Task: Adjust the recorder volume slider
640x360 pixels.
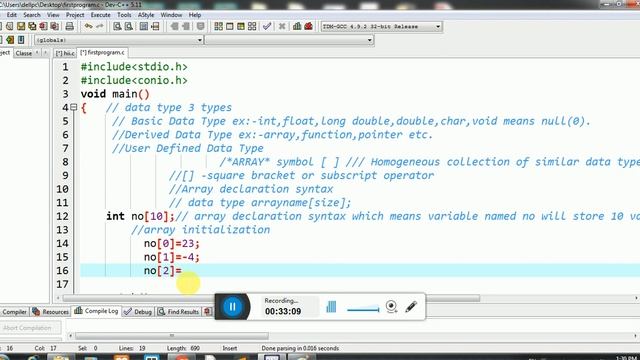Action: pyautogui.click(x=363, y=309)
